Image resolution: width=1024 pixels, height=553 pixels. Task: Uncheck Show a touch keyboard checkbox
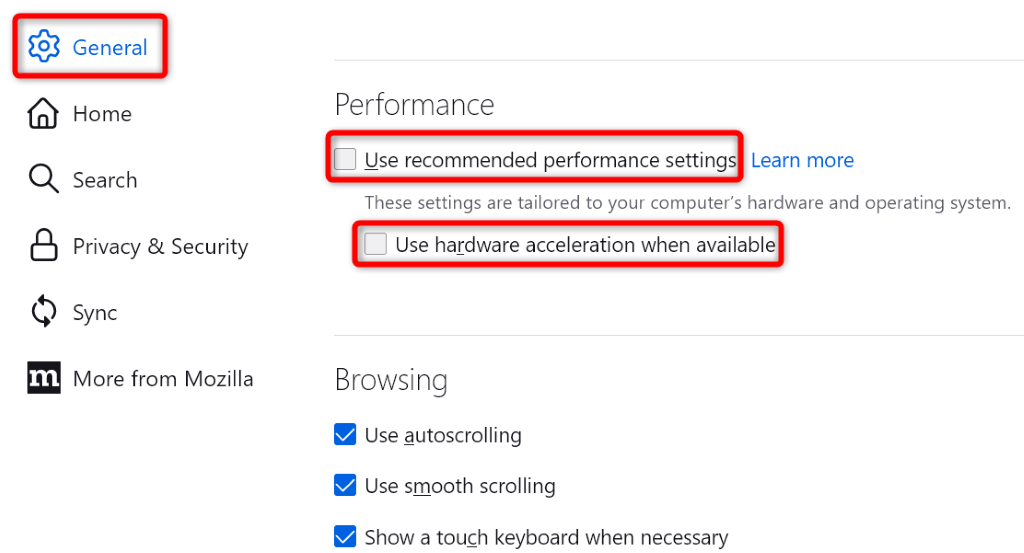(345, 537)
